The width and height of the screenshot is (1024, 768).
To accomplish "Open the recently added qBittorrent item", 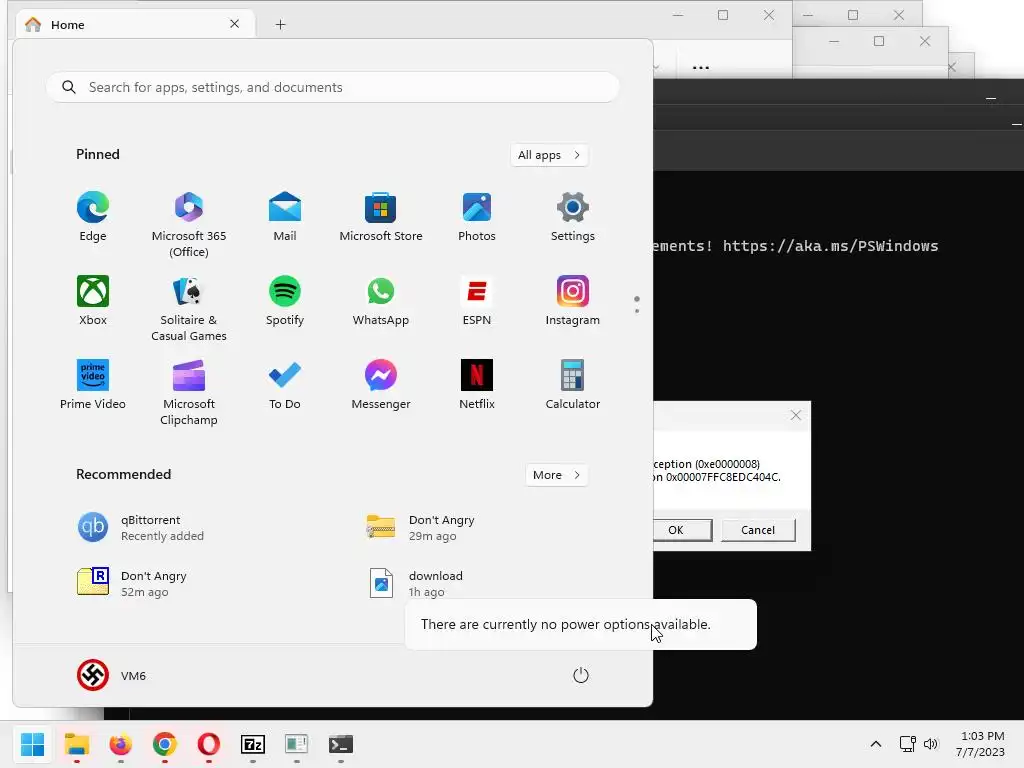I will point(141,528).
